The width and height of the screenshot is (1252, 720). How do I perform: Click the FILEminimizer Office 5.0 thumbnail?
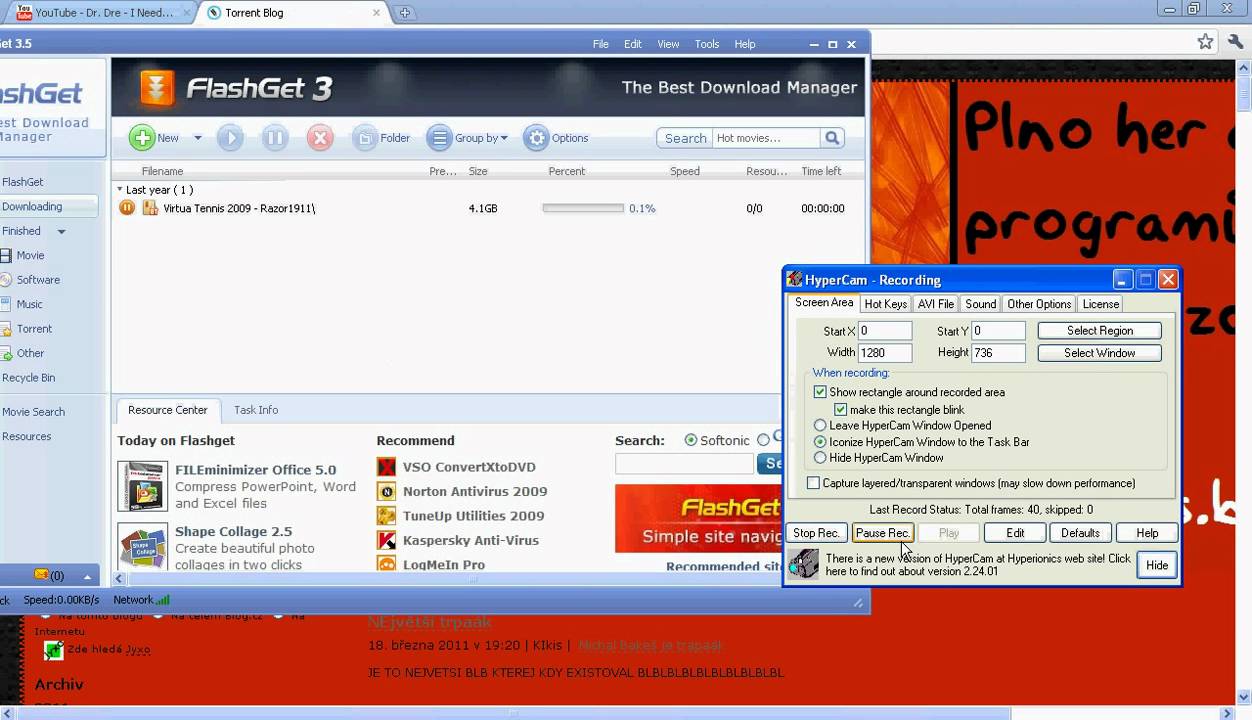(x=143, y=486)
